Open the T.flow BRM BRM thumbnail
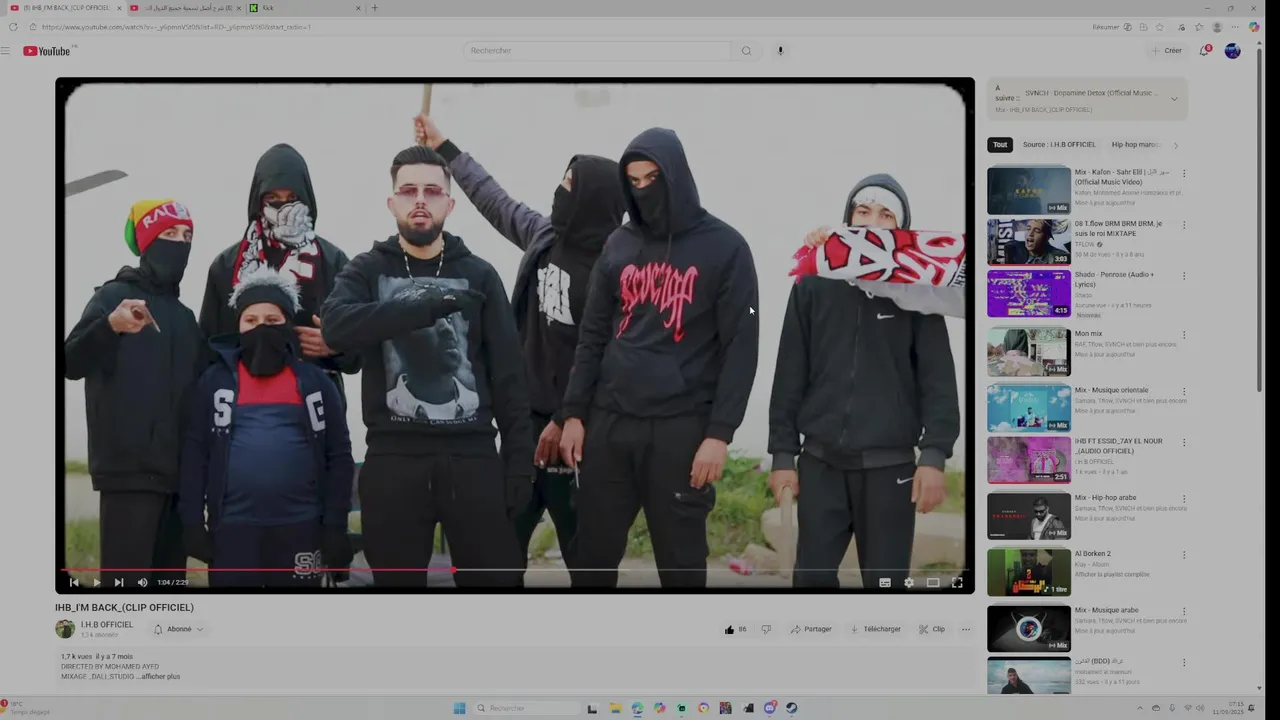Screen dimensions: 1280x720 1028,242
